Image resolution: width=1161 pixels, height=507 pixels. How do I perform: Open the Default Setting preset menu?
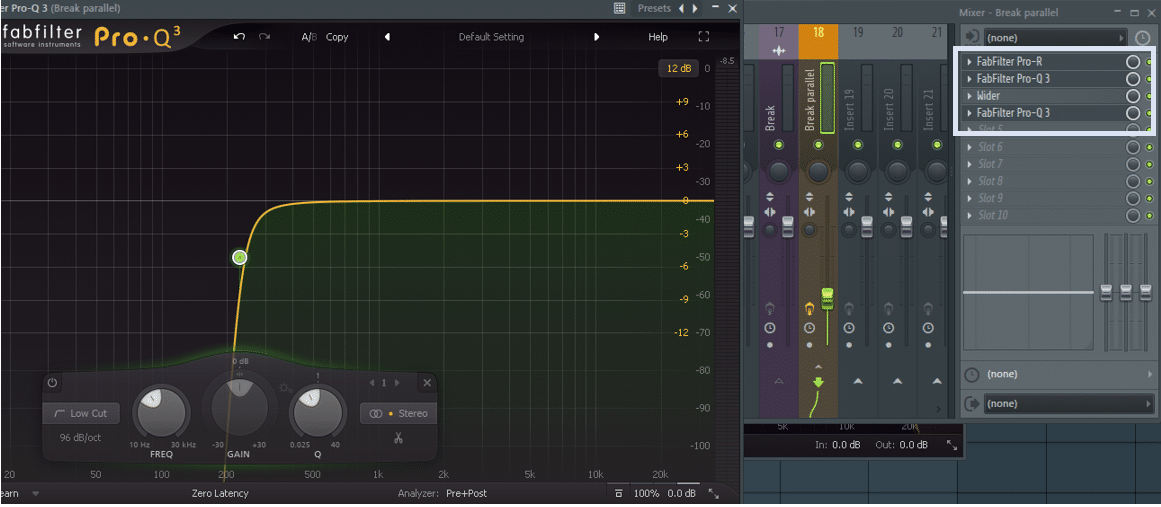coord(491,37)
